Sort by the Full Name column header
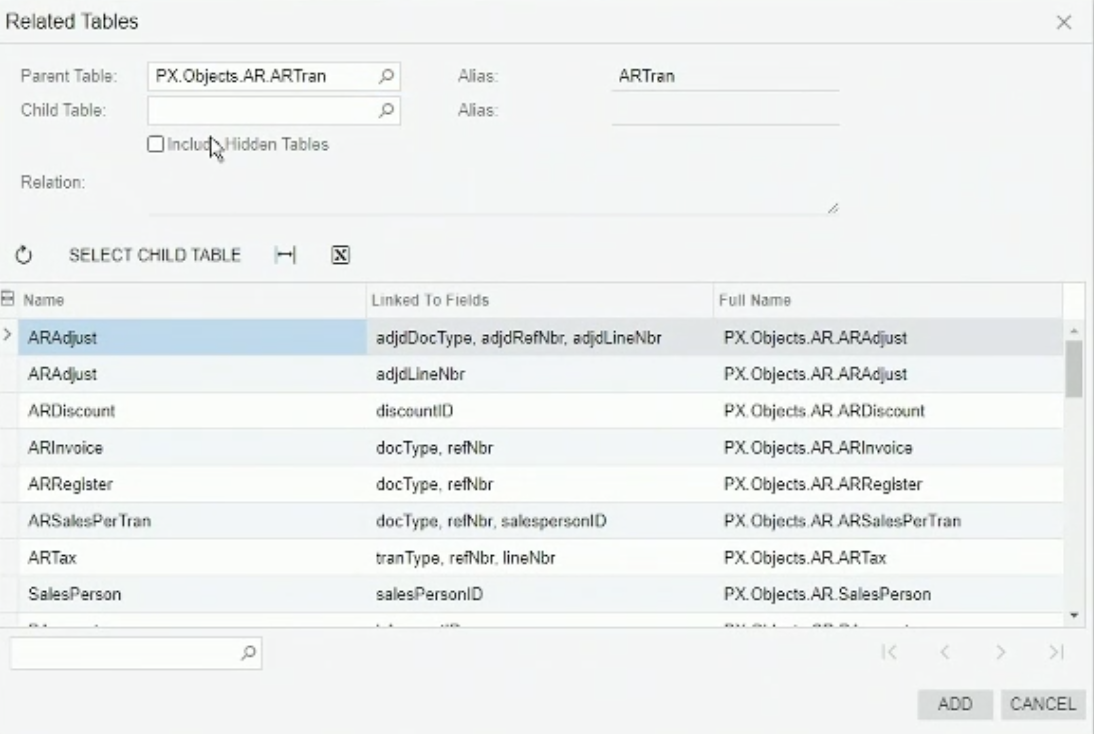 point(885,300)
